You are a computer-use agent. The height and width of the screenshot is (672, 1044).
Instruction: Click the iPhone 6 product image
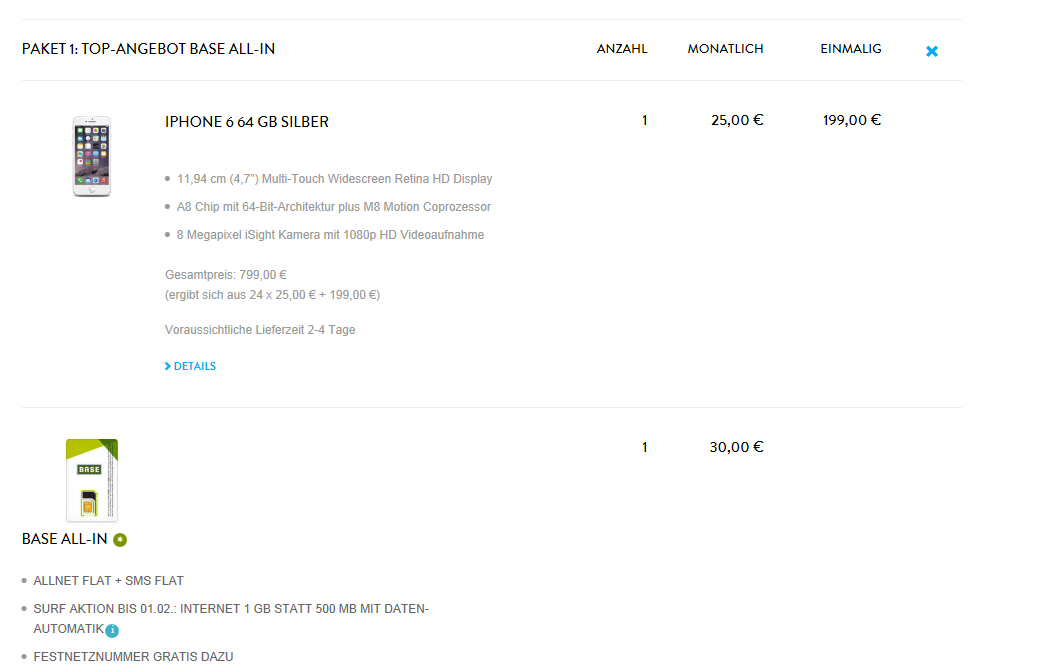91,156
